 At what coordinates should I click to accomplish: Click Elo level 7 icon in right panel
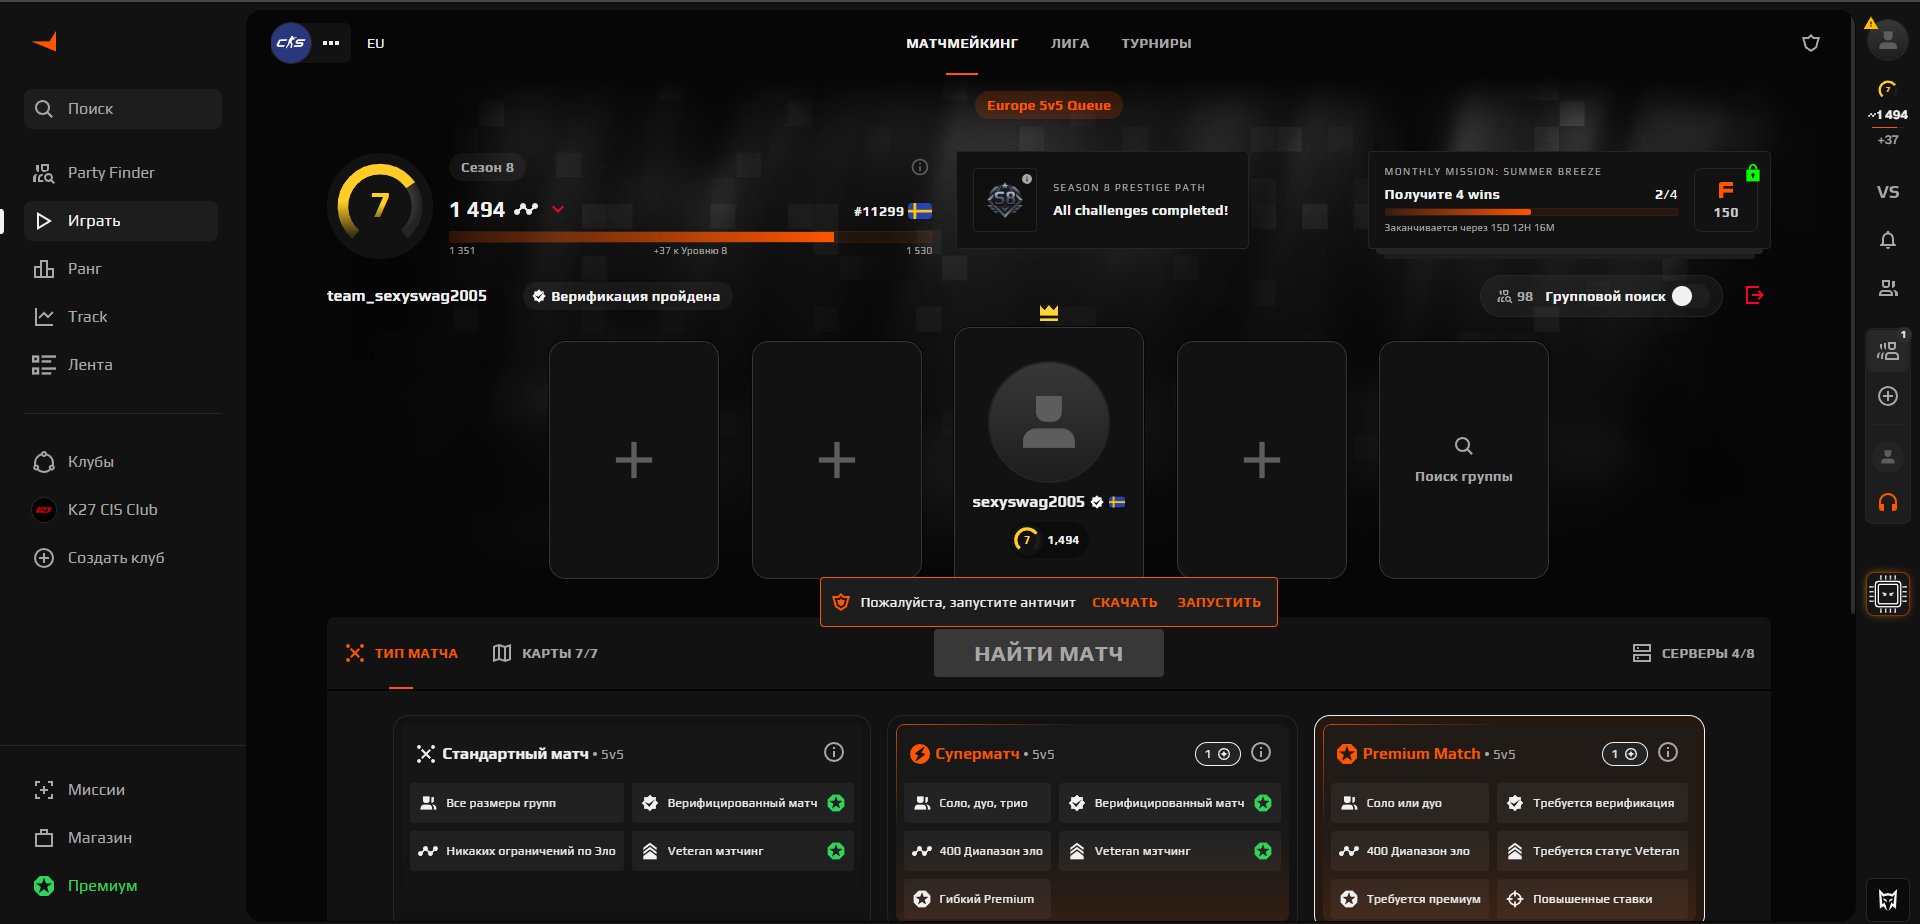(x=1888, y=89)
